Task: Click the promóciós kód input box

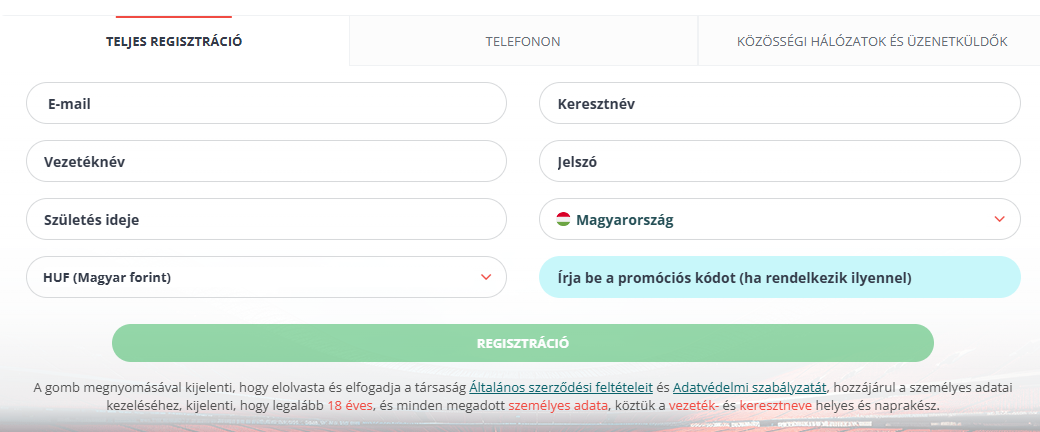Action: coord(780,277)
